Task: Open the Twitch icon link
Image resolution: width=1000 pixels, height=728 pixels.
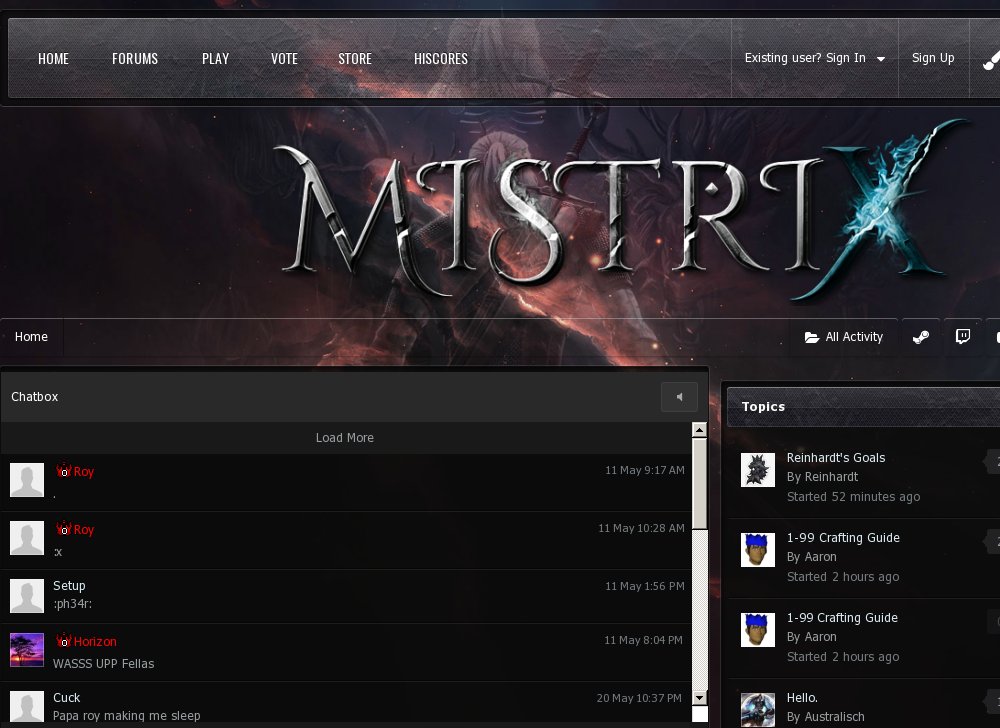Action: pos(962,337)
